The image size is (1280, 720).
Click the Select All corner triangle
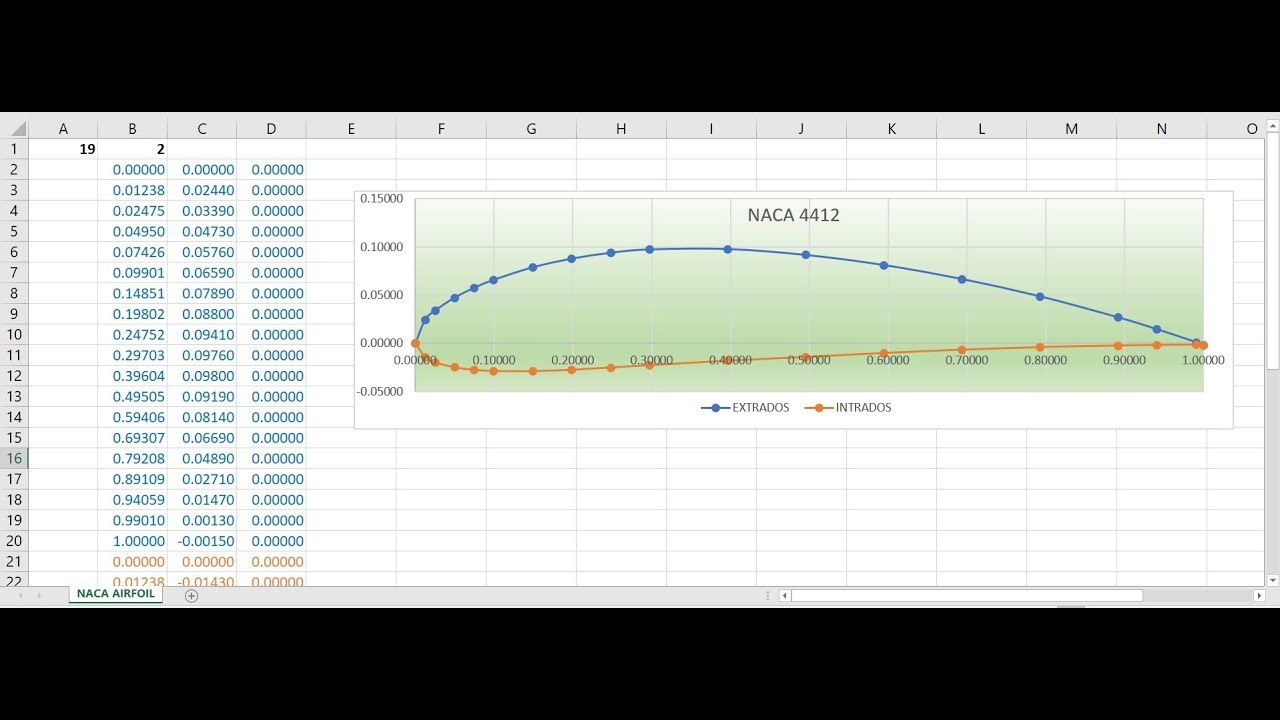[x=19, y=129]
